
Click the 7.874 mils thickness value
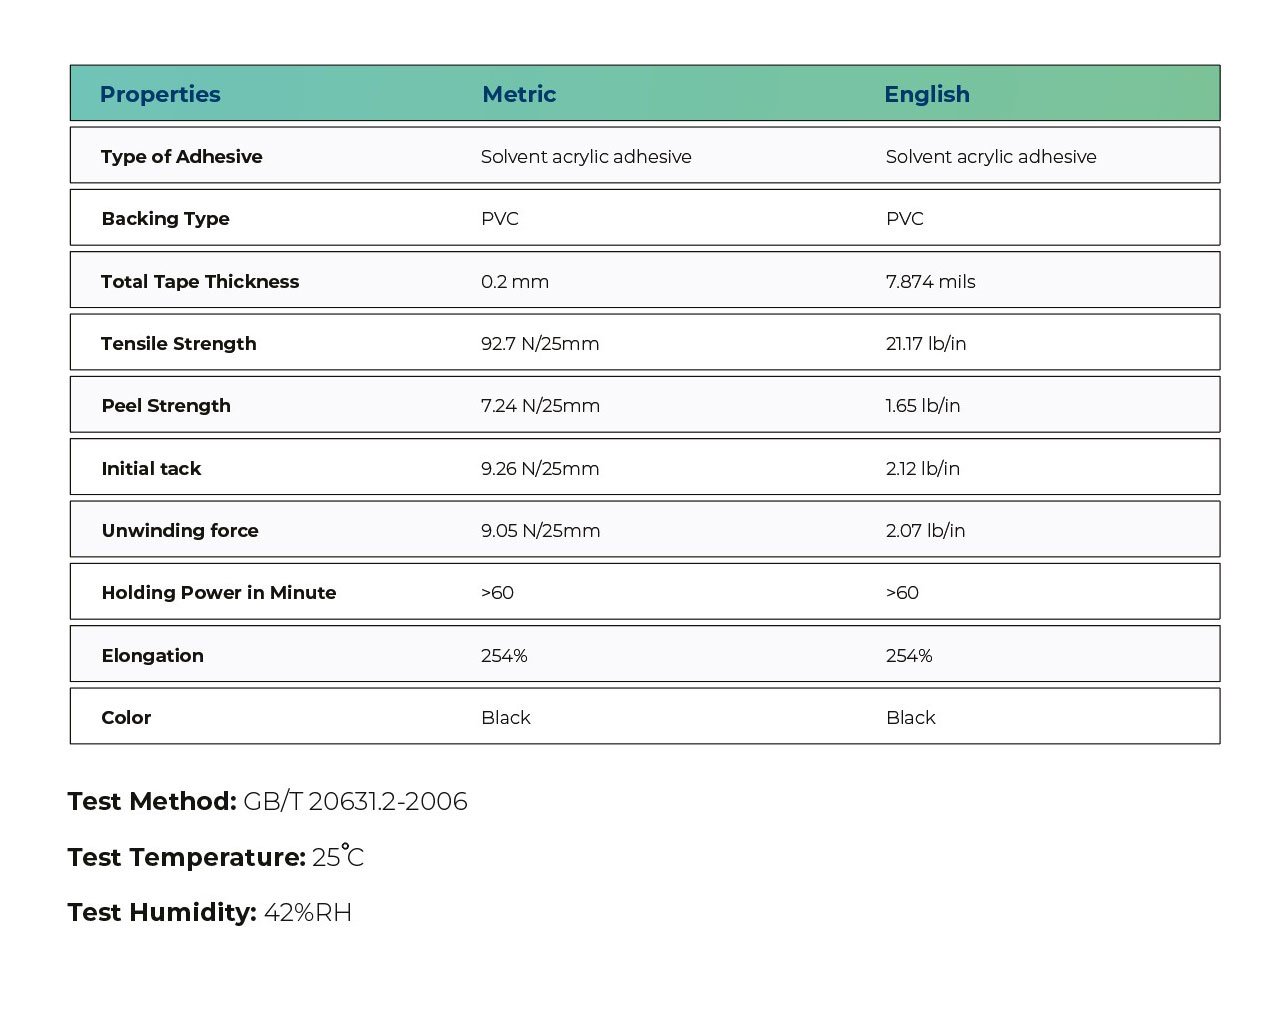930,281
